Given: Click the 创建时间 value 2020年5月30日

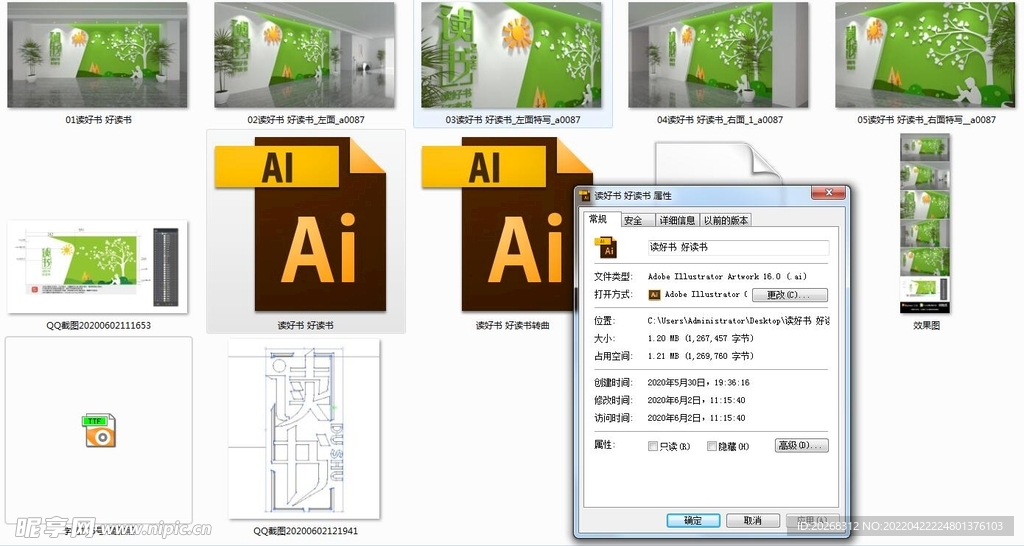Looking at the screenshot, I should pyautogui.click(x=698, y=383).
